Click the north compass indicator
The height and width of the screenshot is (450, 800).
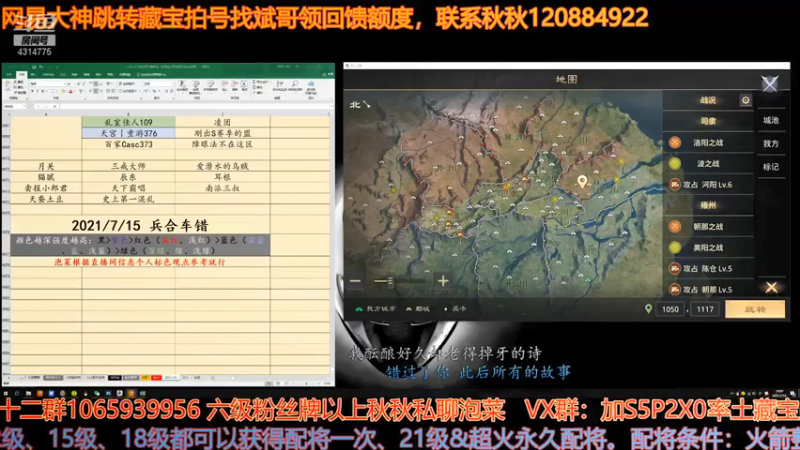360,105
